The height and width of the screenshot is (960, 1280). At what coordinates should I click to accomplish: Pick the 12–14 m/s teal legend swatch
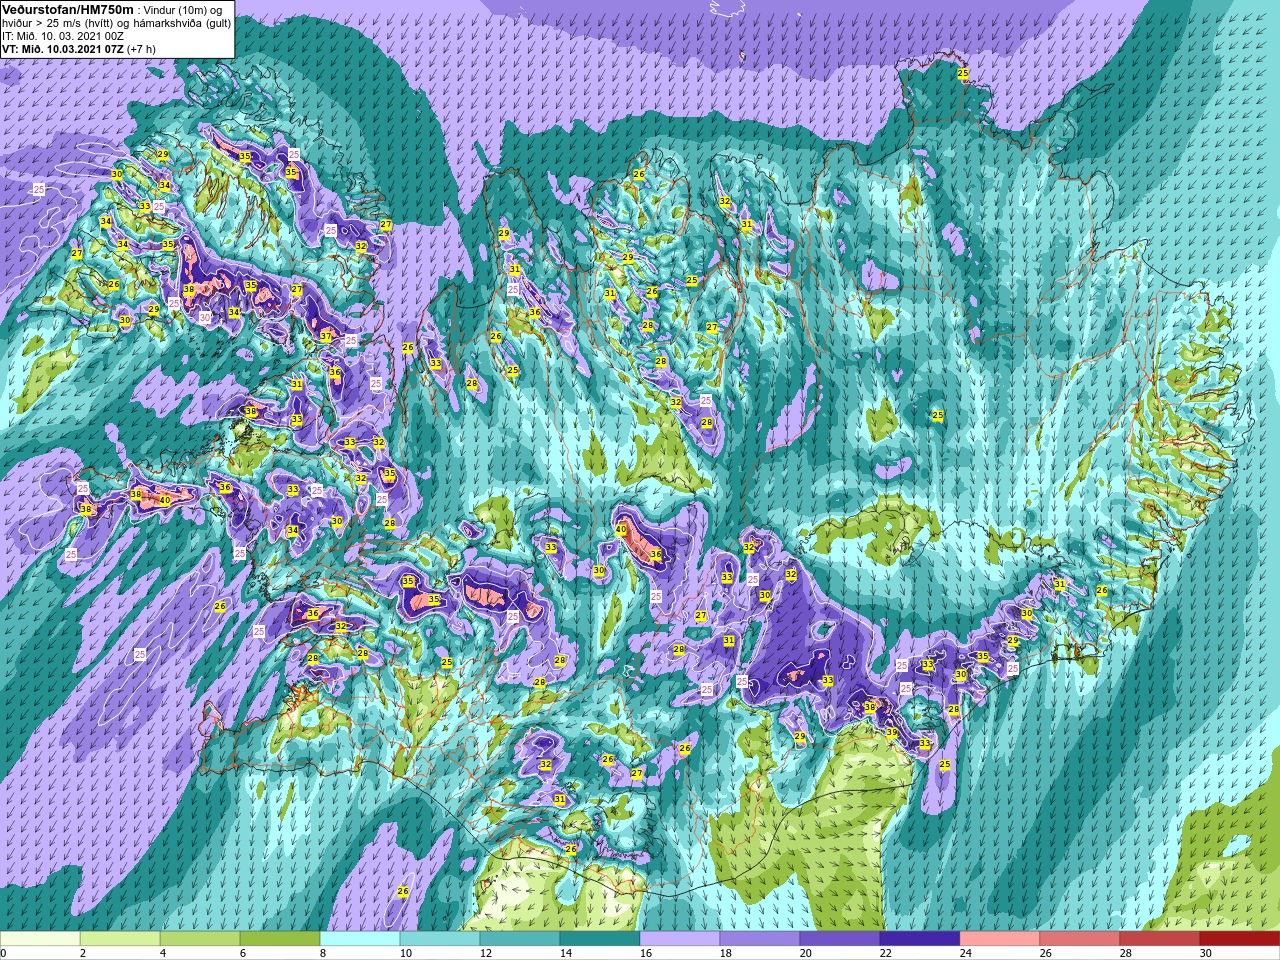[520, 939]
